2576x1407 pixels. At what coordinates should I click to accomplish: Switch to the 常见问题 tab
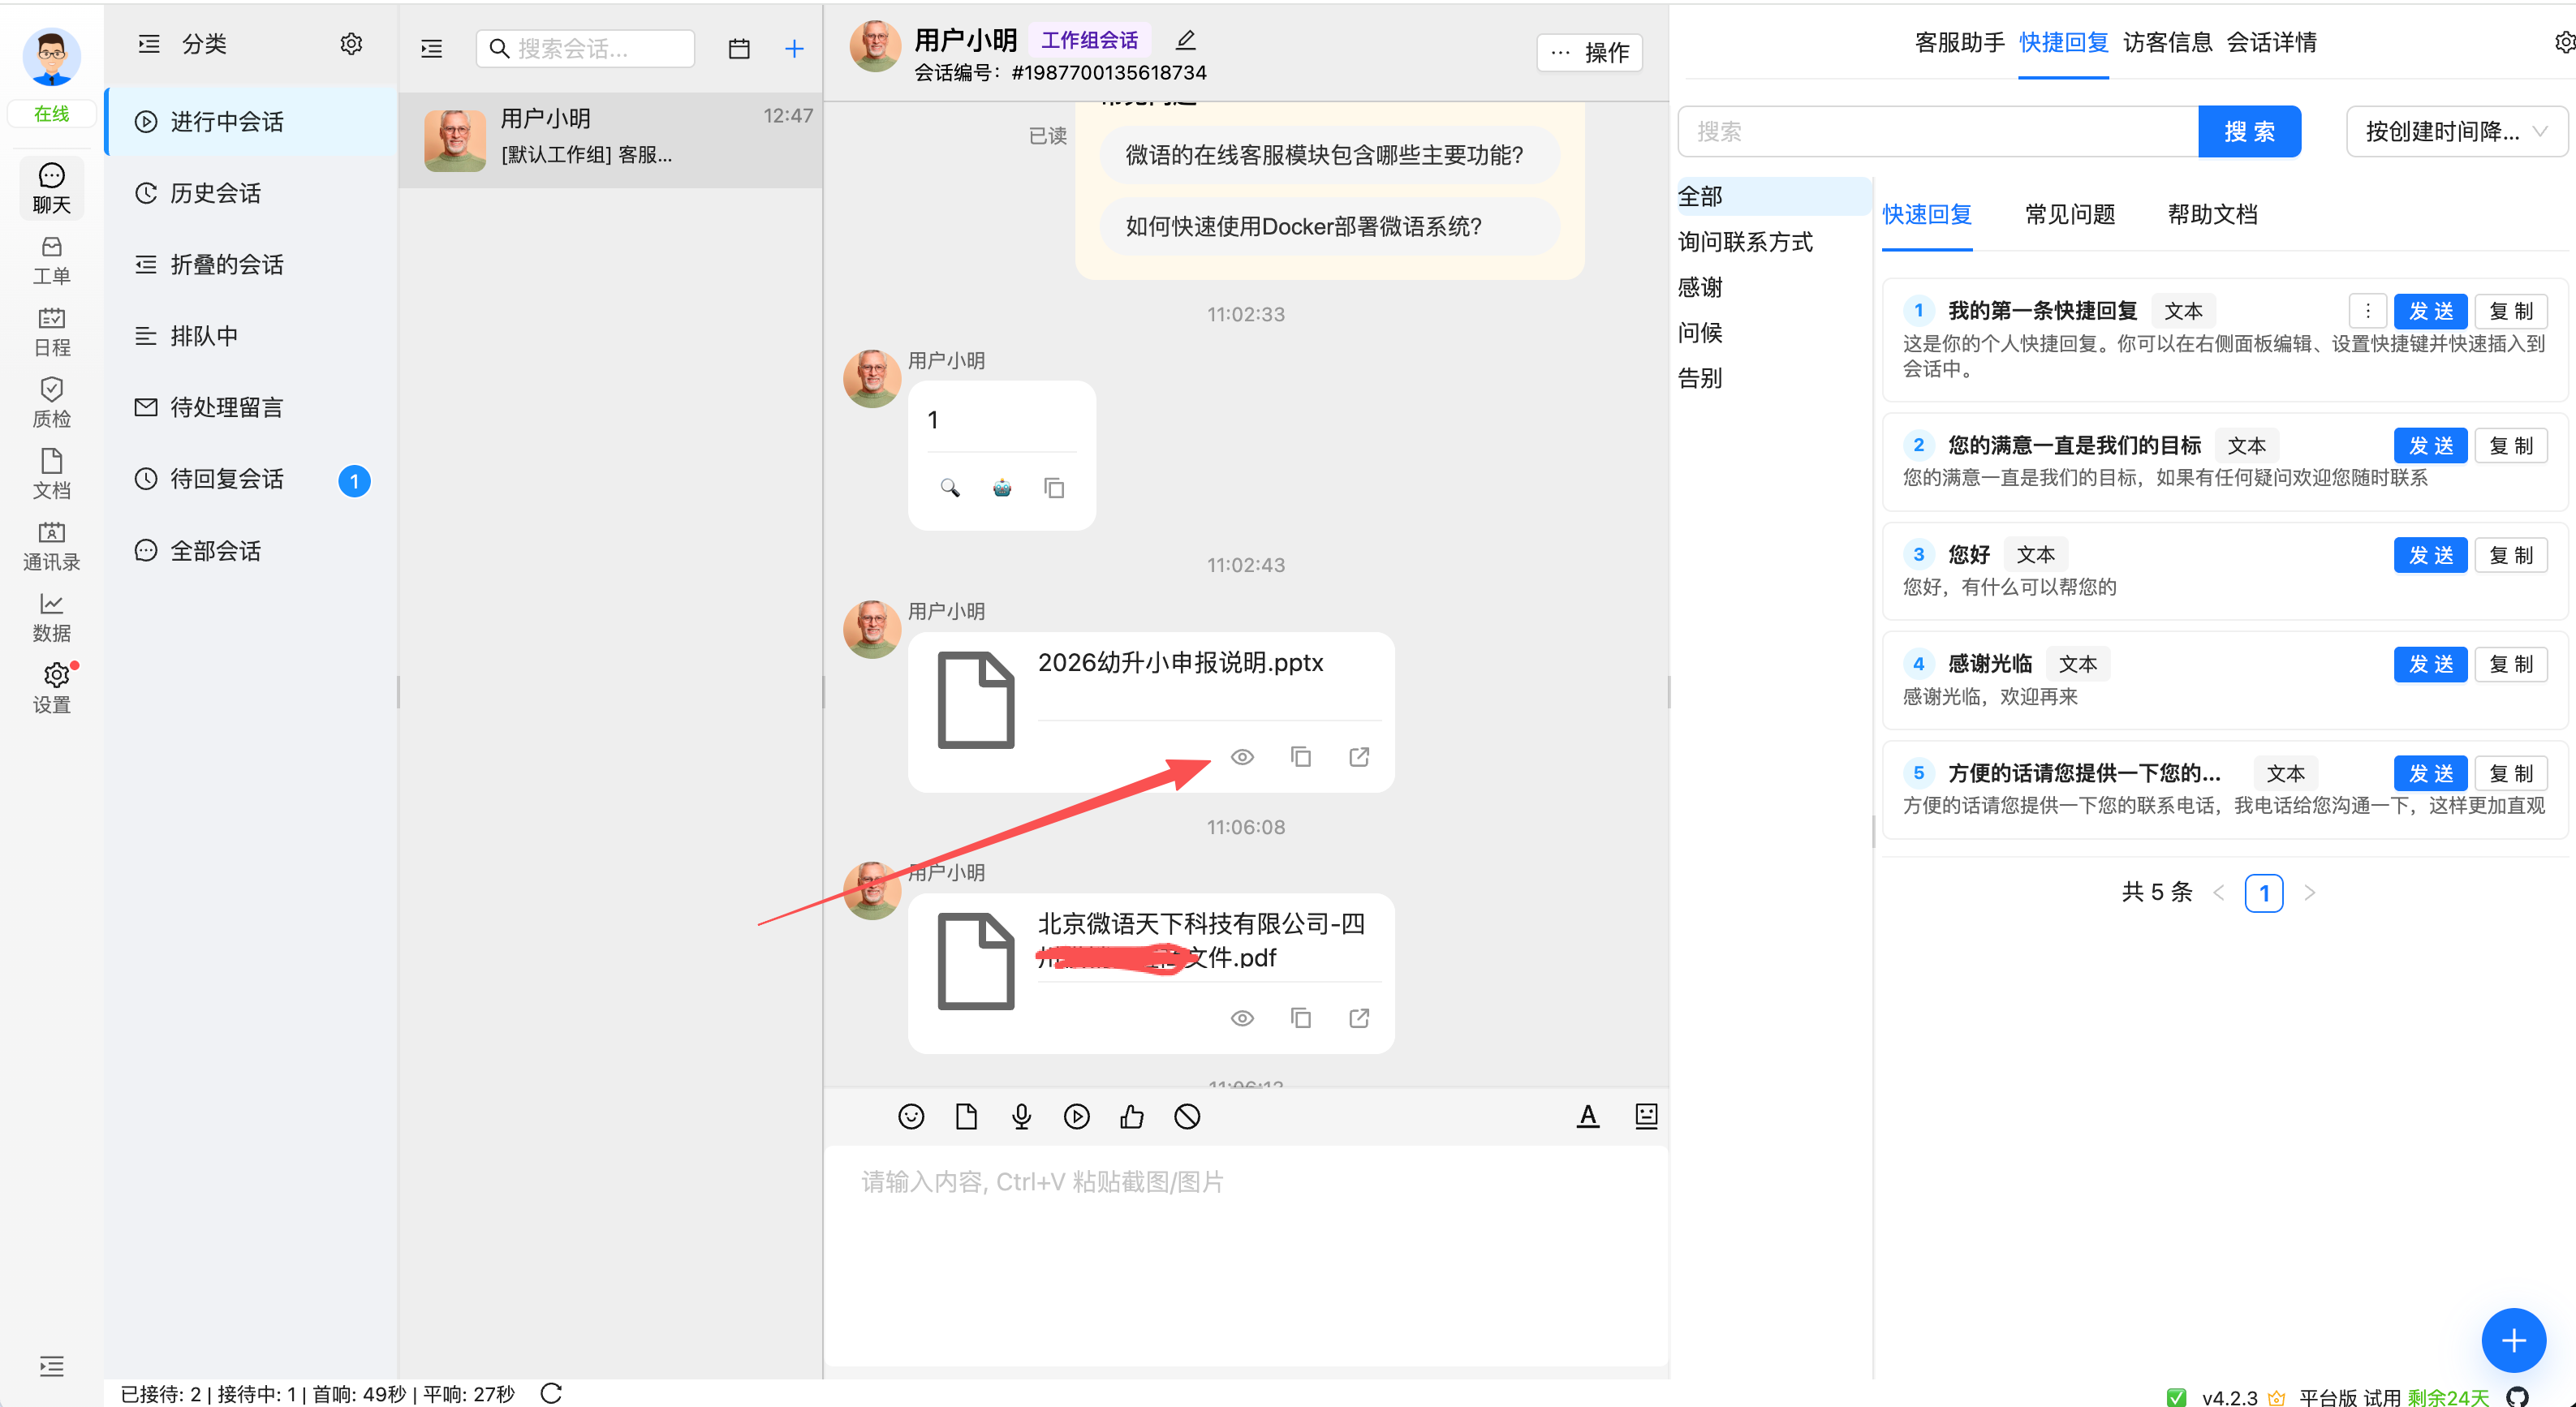2070,214
